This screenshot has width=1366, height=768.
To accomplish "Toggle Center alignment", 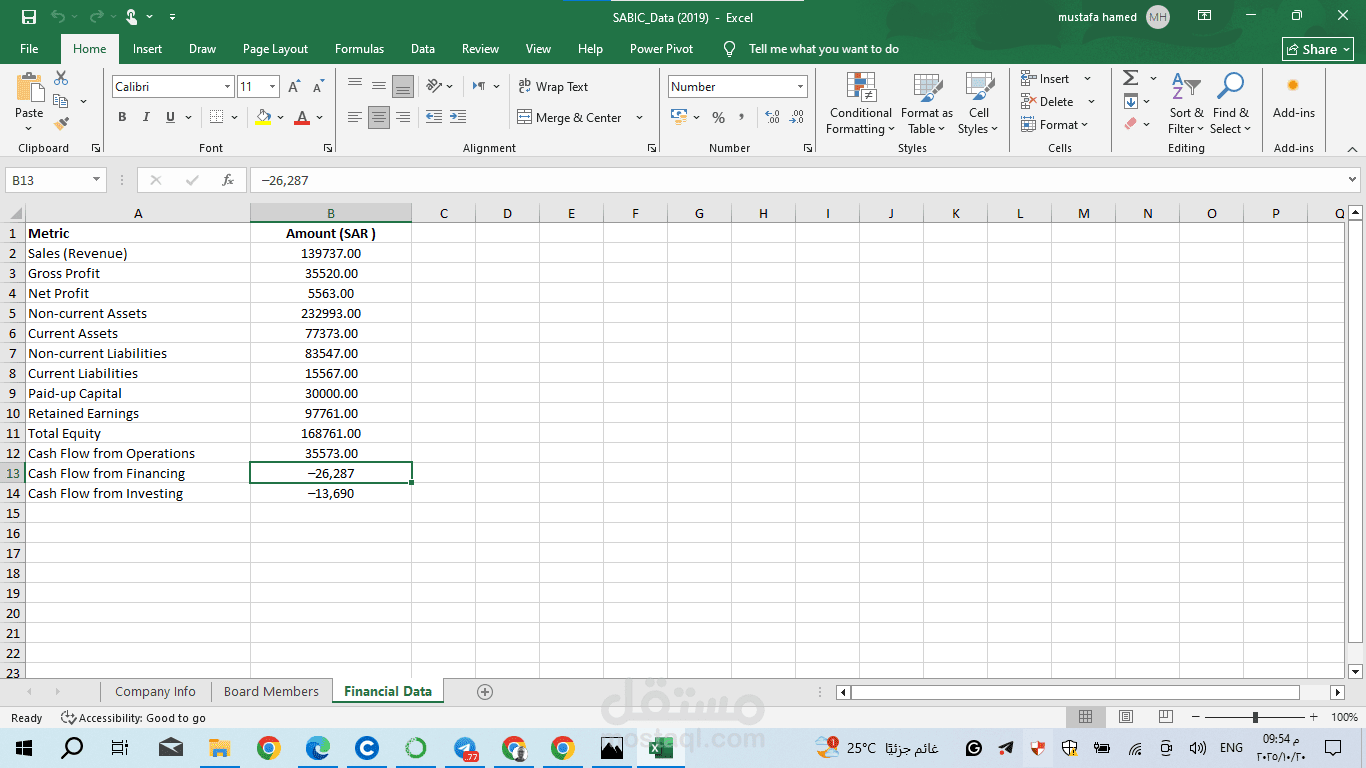I will click(378, 117).
